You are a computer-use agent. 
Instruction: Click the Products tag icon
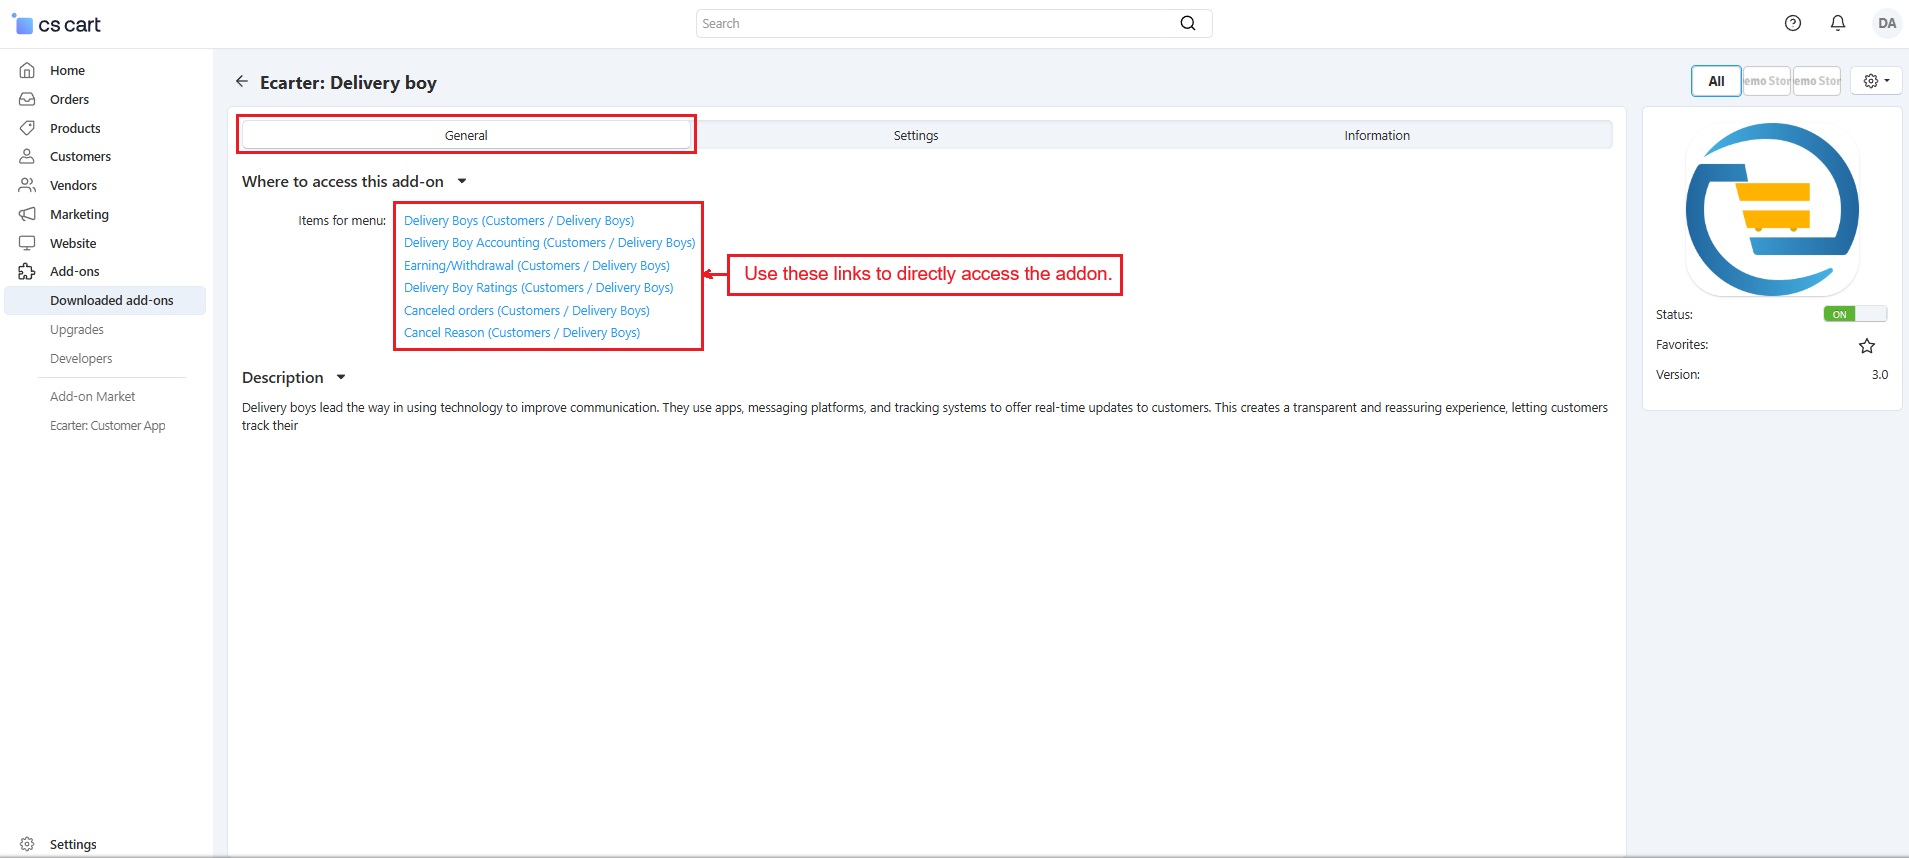pos(27,128)
